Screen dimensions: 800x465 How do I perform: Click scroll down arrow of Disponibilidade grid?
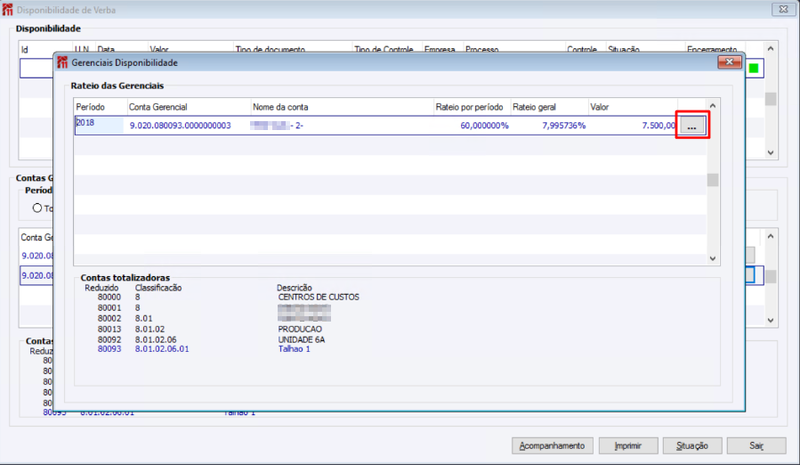tap(770, 152)
